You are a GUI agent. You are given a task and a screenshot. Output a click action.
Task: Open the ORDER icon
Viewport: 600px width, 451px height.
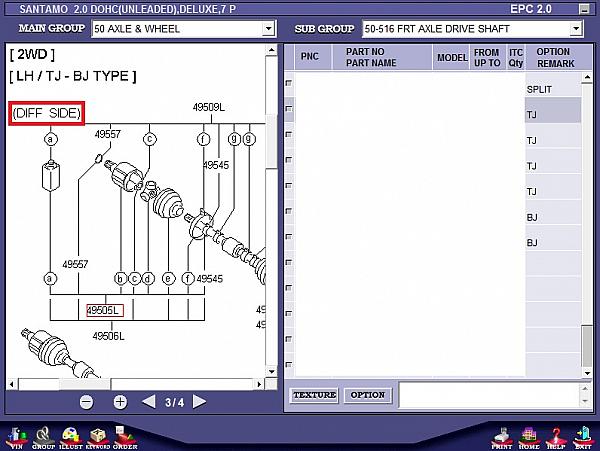(125, 438)
